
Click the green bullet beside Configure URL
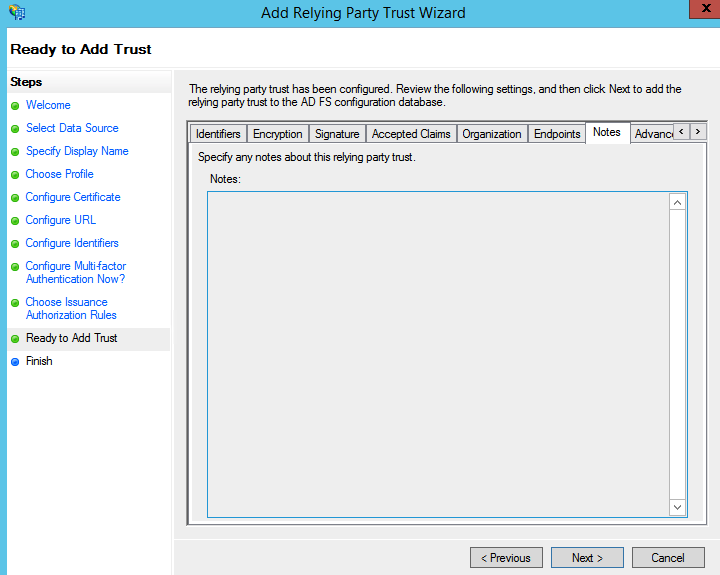[x=15, y=221]
